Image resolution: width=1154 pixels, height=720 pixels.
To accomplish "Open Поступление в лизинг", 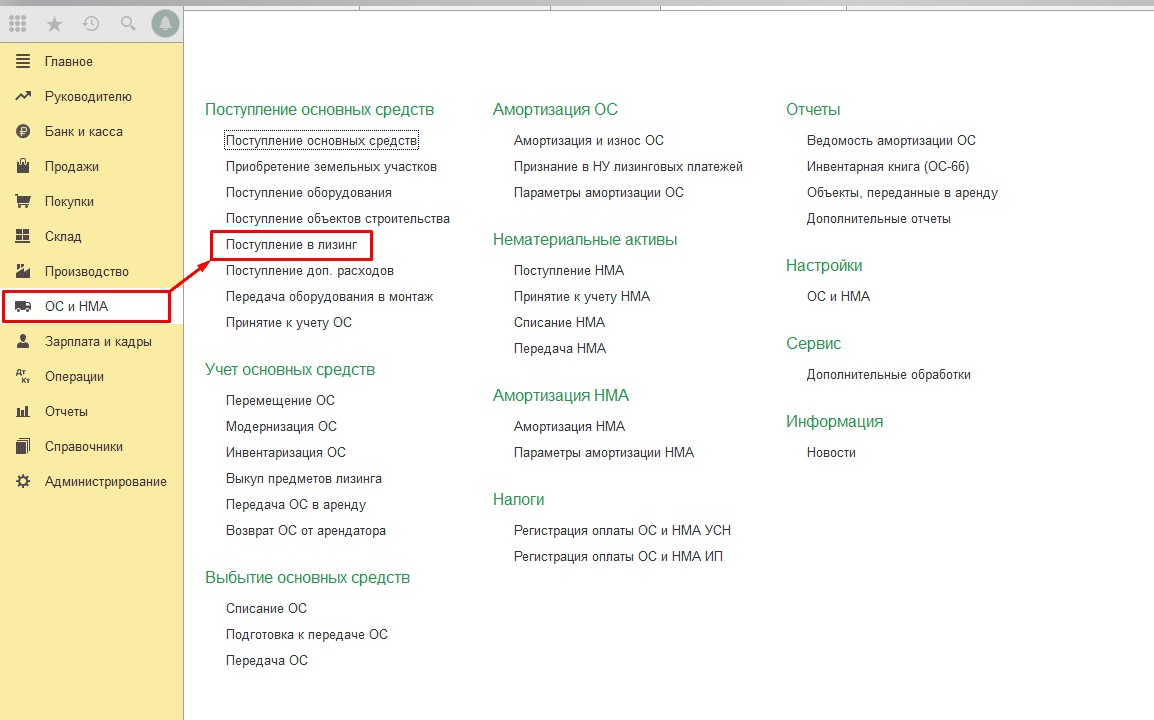I will click(x=289, y=244).
